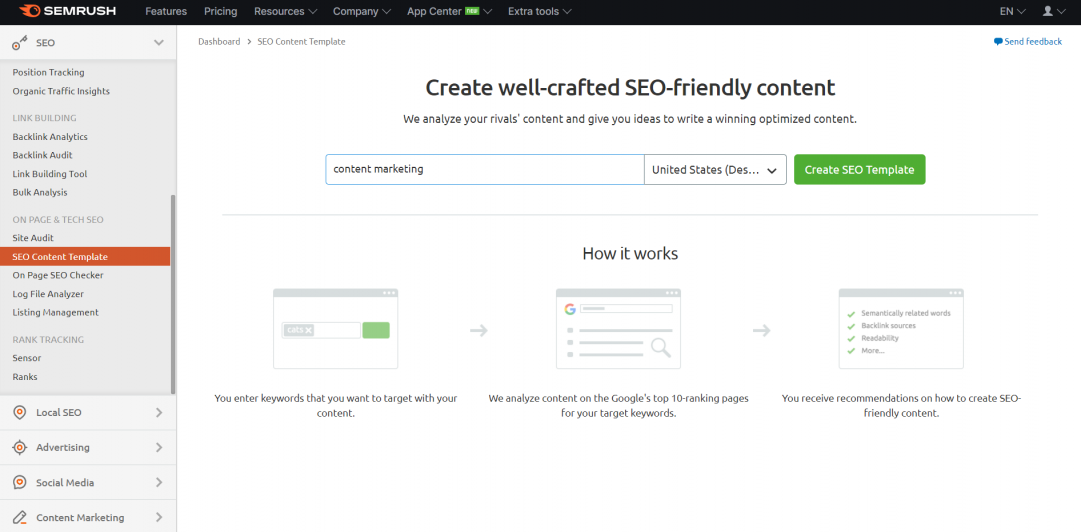Select SEO Content Template in sidebar
Image resolution: width=1081 pixels, height=532 pixels.
[x=85, y=257]
